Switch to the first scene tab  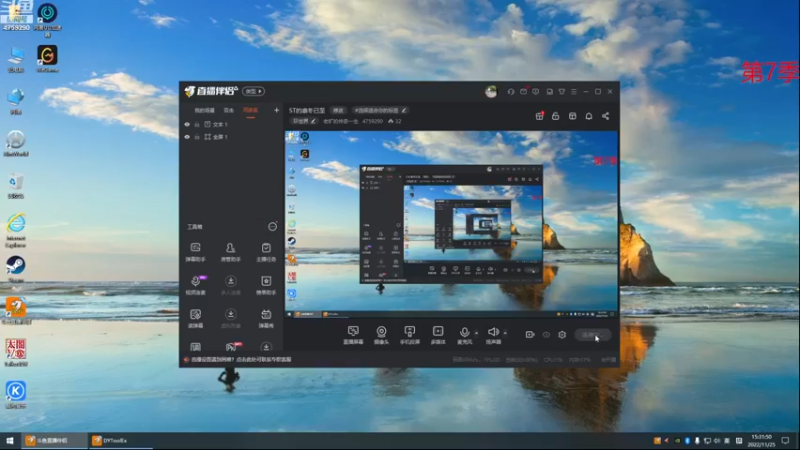[205, 110]
